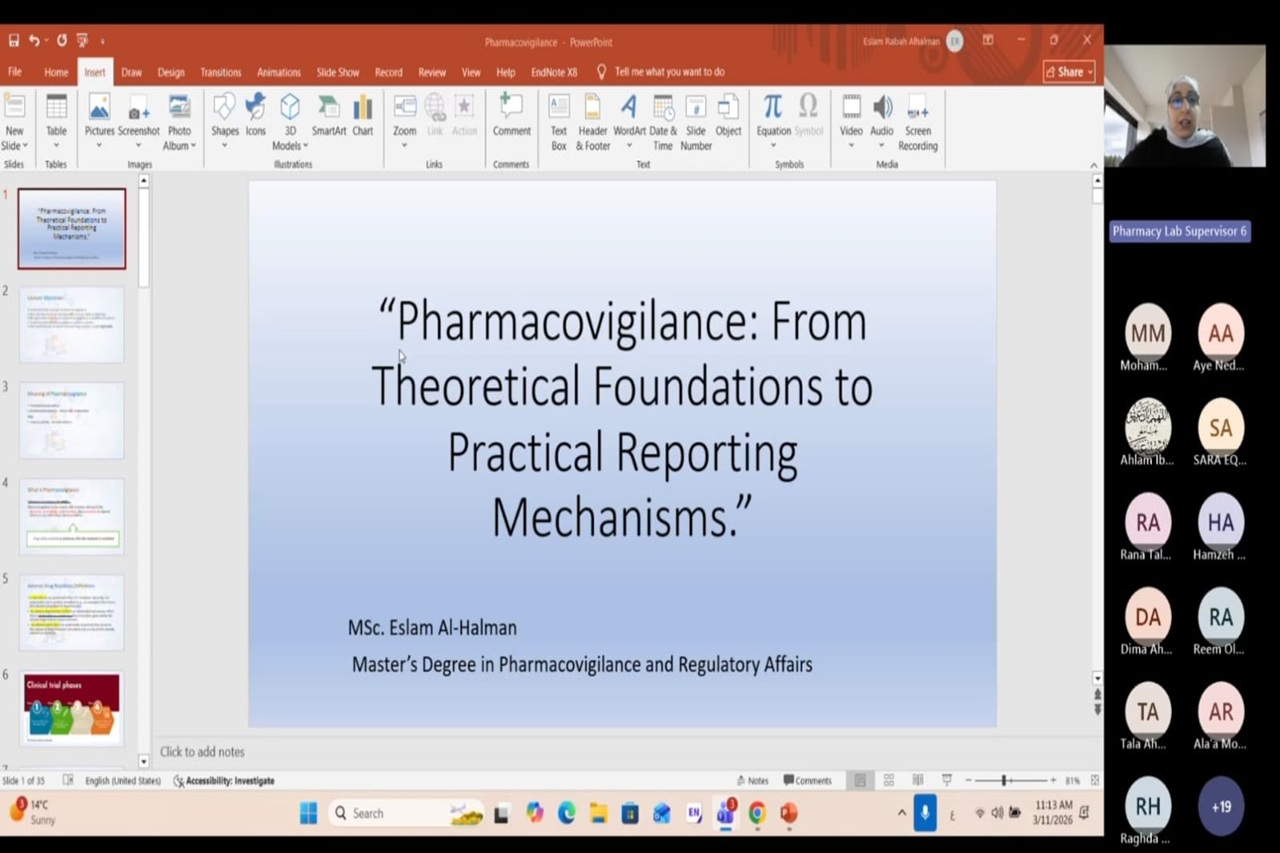Select the Clinical trial phases slide thumbnail
This screenshot has height=853, width=1280.
tap(72, 708)
